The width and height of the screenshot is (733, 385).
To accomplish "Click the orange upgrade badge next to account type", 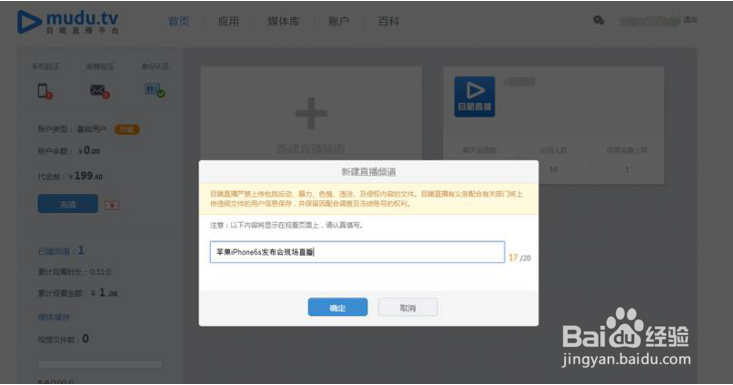I will pos(127,129).
